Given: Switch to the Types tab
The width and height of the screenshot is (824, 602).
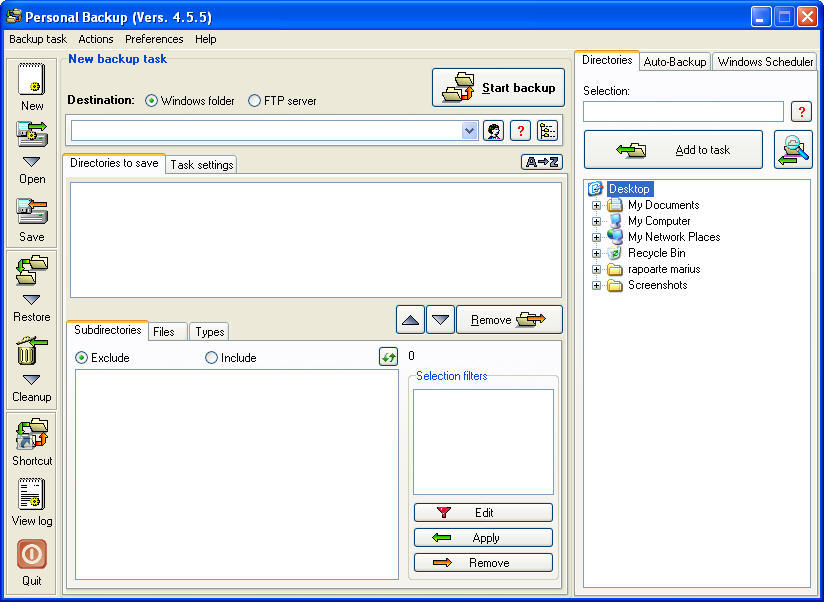Looking at the screenshot, I should click(x=209, y=331).
